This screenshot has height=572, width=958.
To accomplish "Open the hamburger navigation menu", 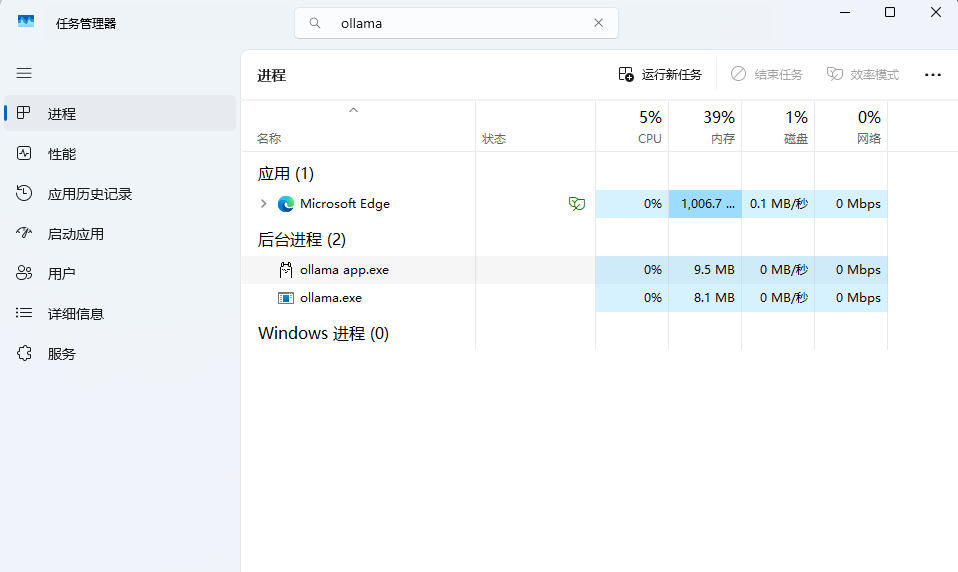I will tap(24, 73).
